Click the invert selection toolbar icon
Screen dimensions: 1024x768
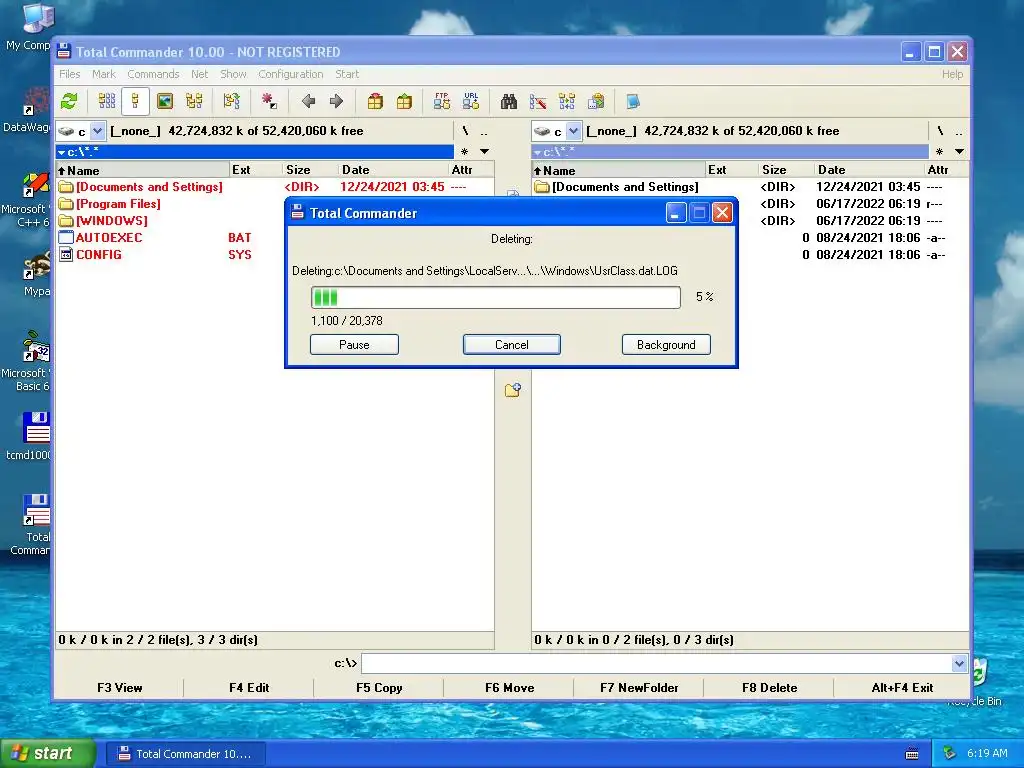click(269, 101)
